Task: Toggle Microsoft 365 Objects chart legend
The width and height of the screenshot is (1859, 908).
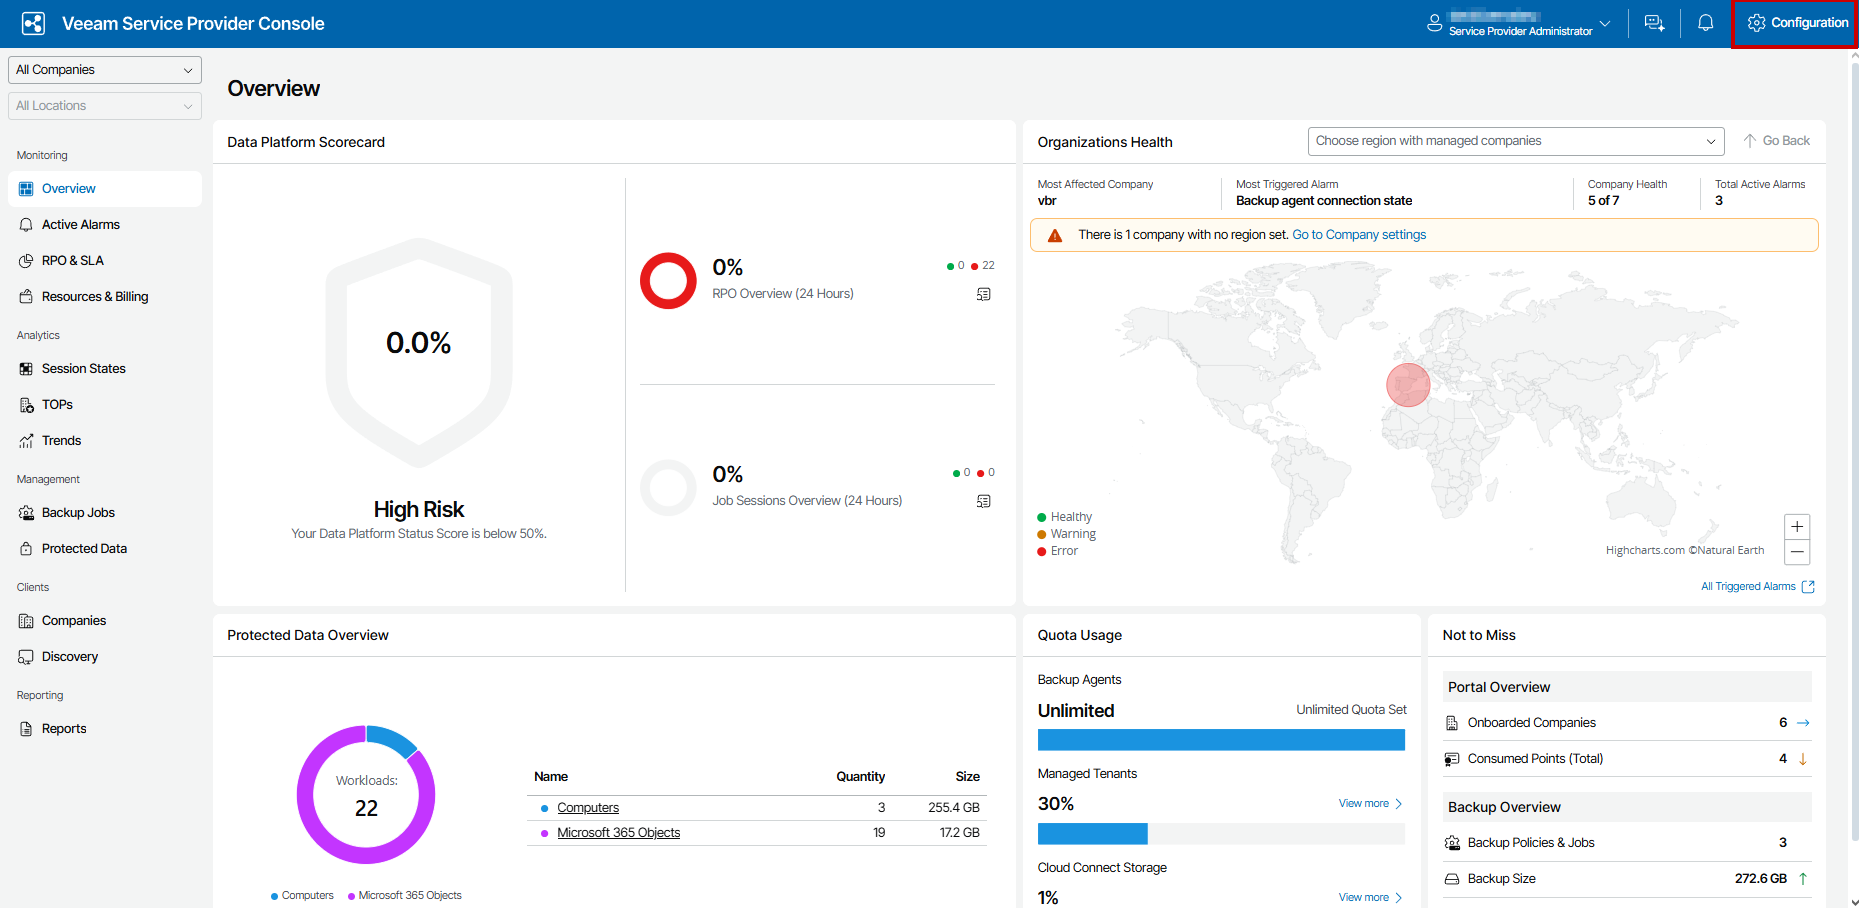Action: click(x=405, y=896)
